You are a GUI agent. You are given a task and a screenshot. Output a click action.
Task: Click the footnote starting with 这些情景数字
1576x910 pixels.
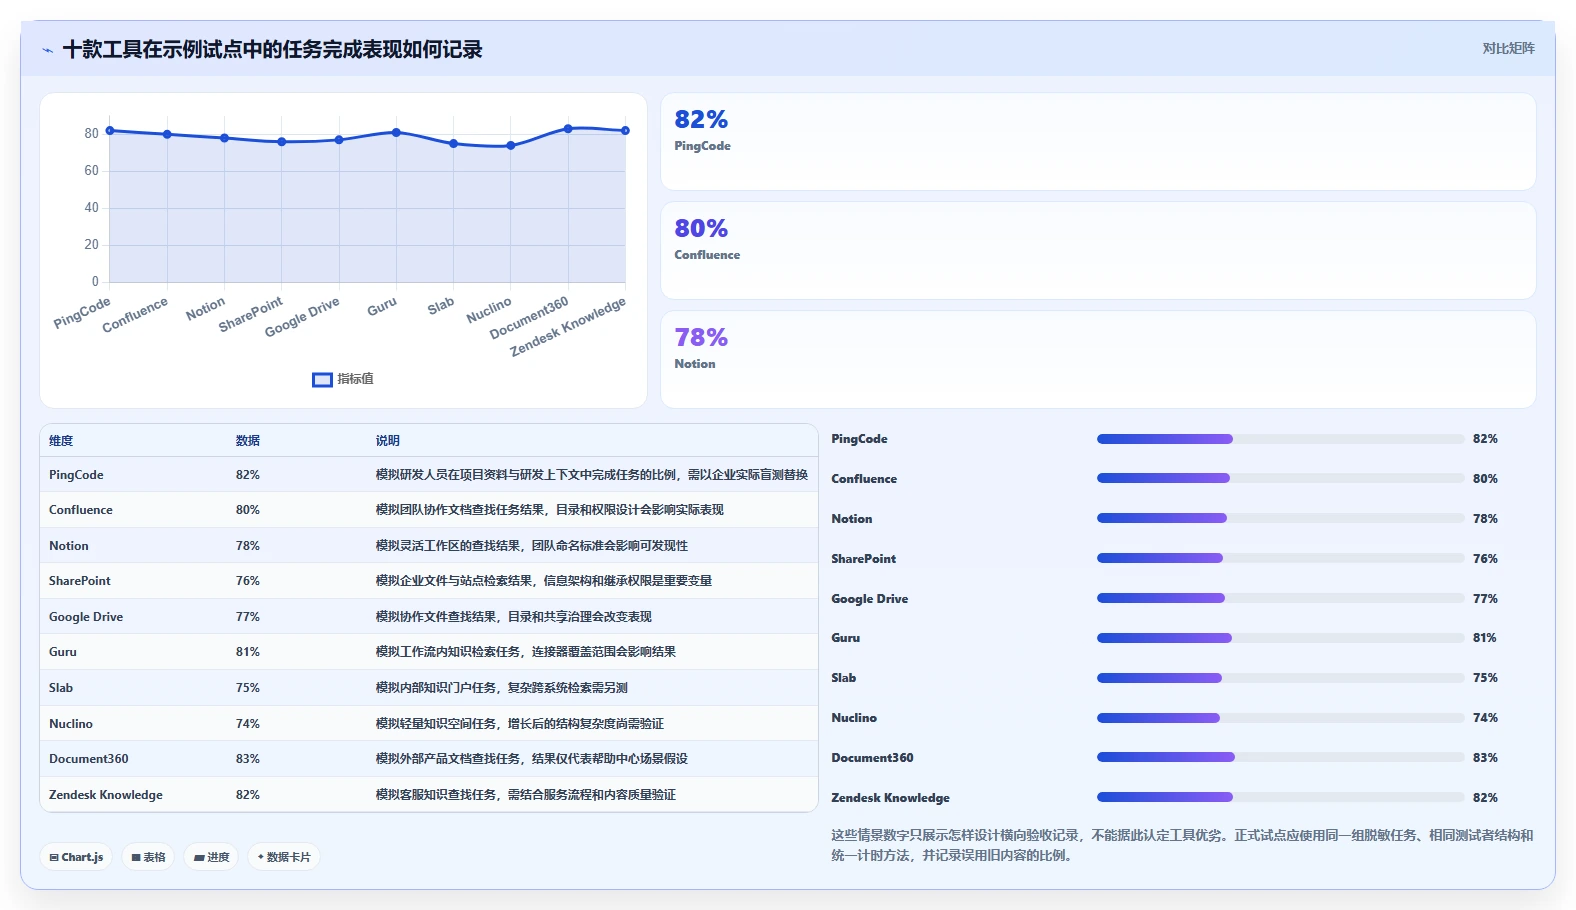pos(1182,845)
